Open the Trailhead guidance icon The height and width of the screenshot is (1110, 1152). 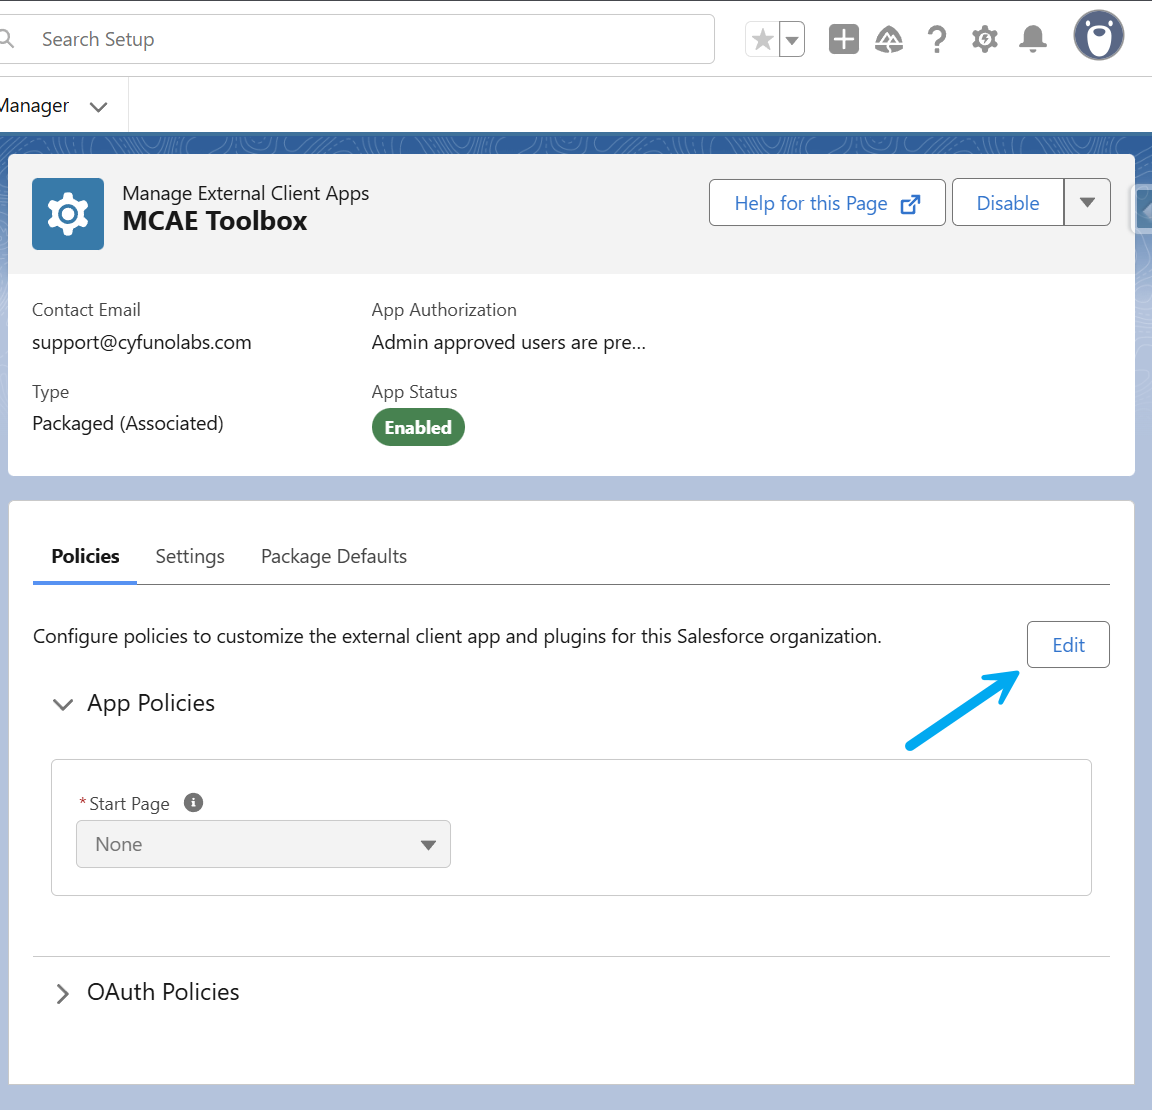point(889,39)
